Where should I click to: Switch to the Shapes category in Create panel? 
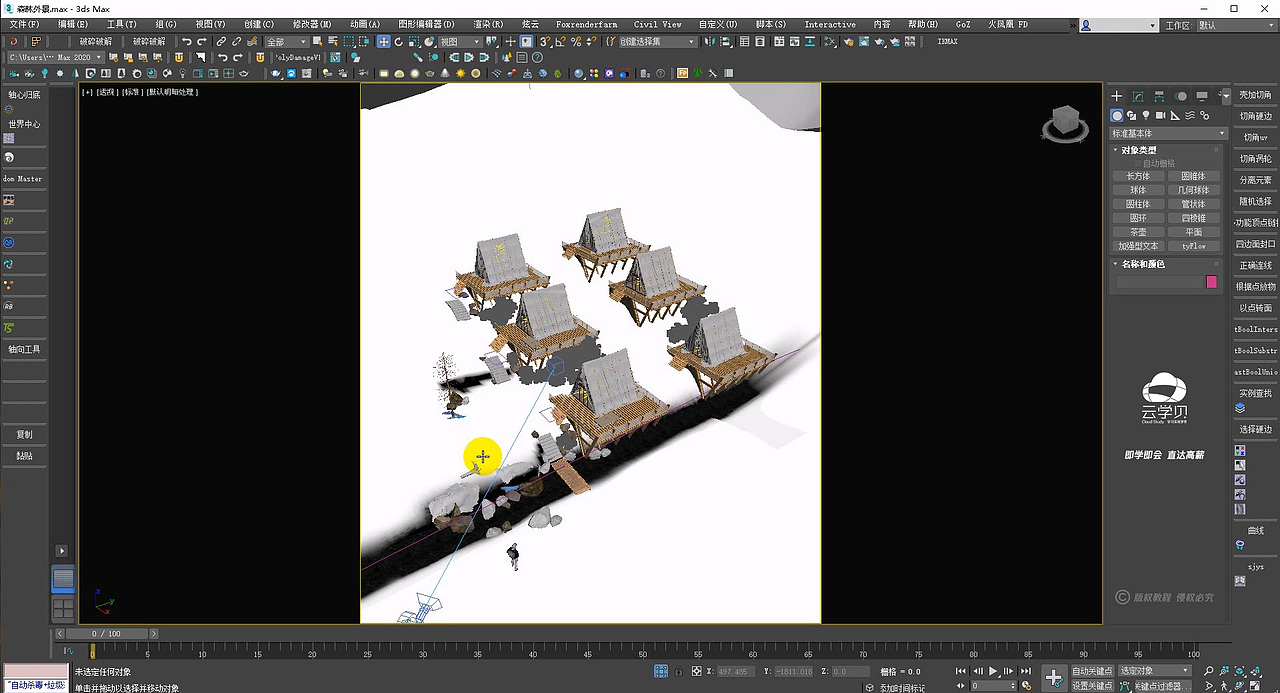[1133, 115]
